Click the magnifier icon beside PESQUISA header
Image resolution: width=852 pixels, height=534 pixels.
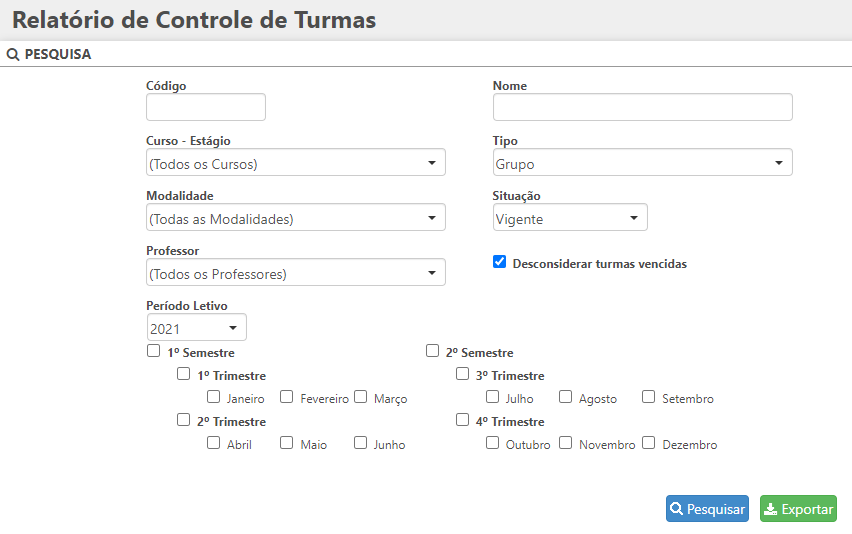pos(13,55)
